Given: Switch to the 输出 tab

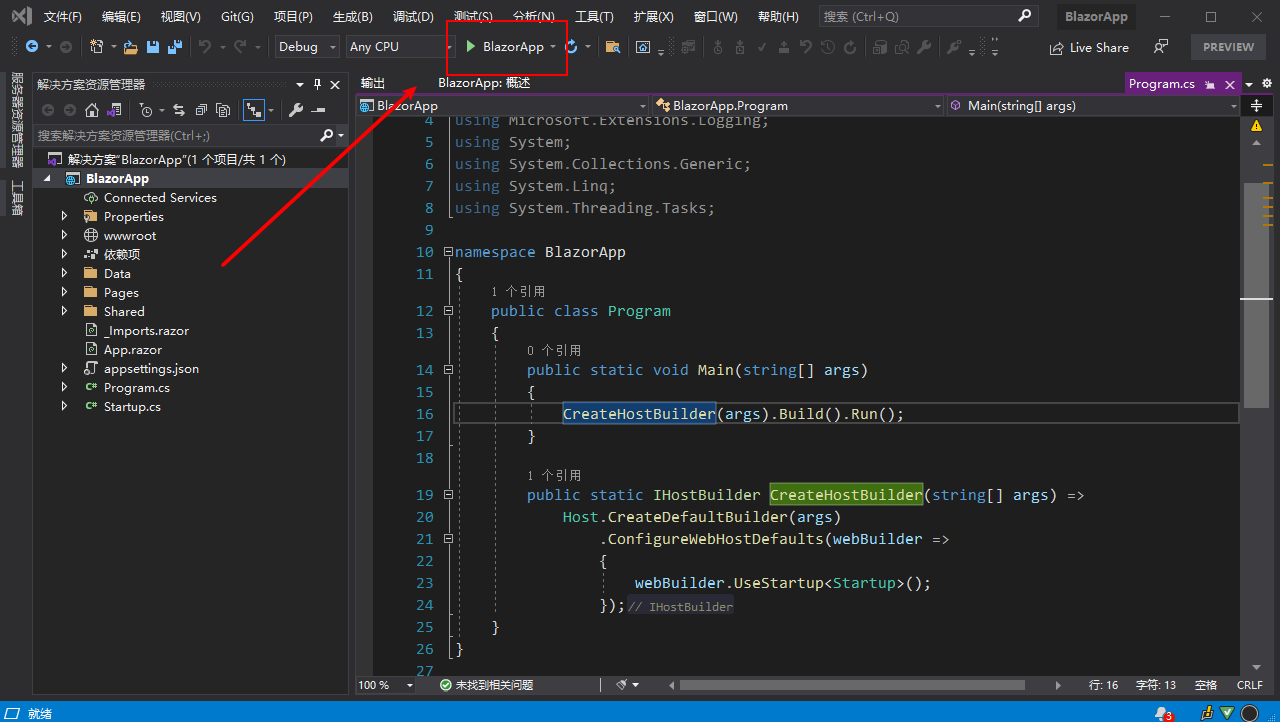Looking at the screenshot, I should point(373,83).
